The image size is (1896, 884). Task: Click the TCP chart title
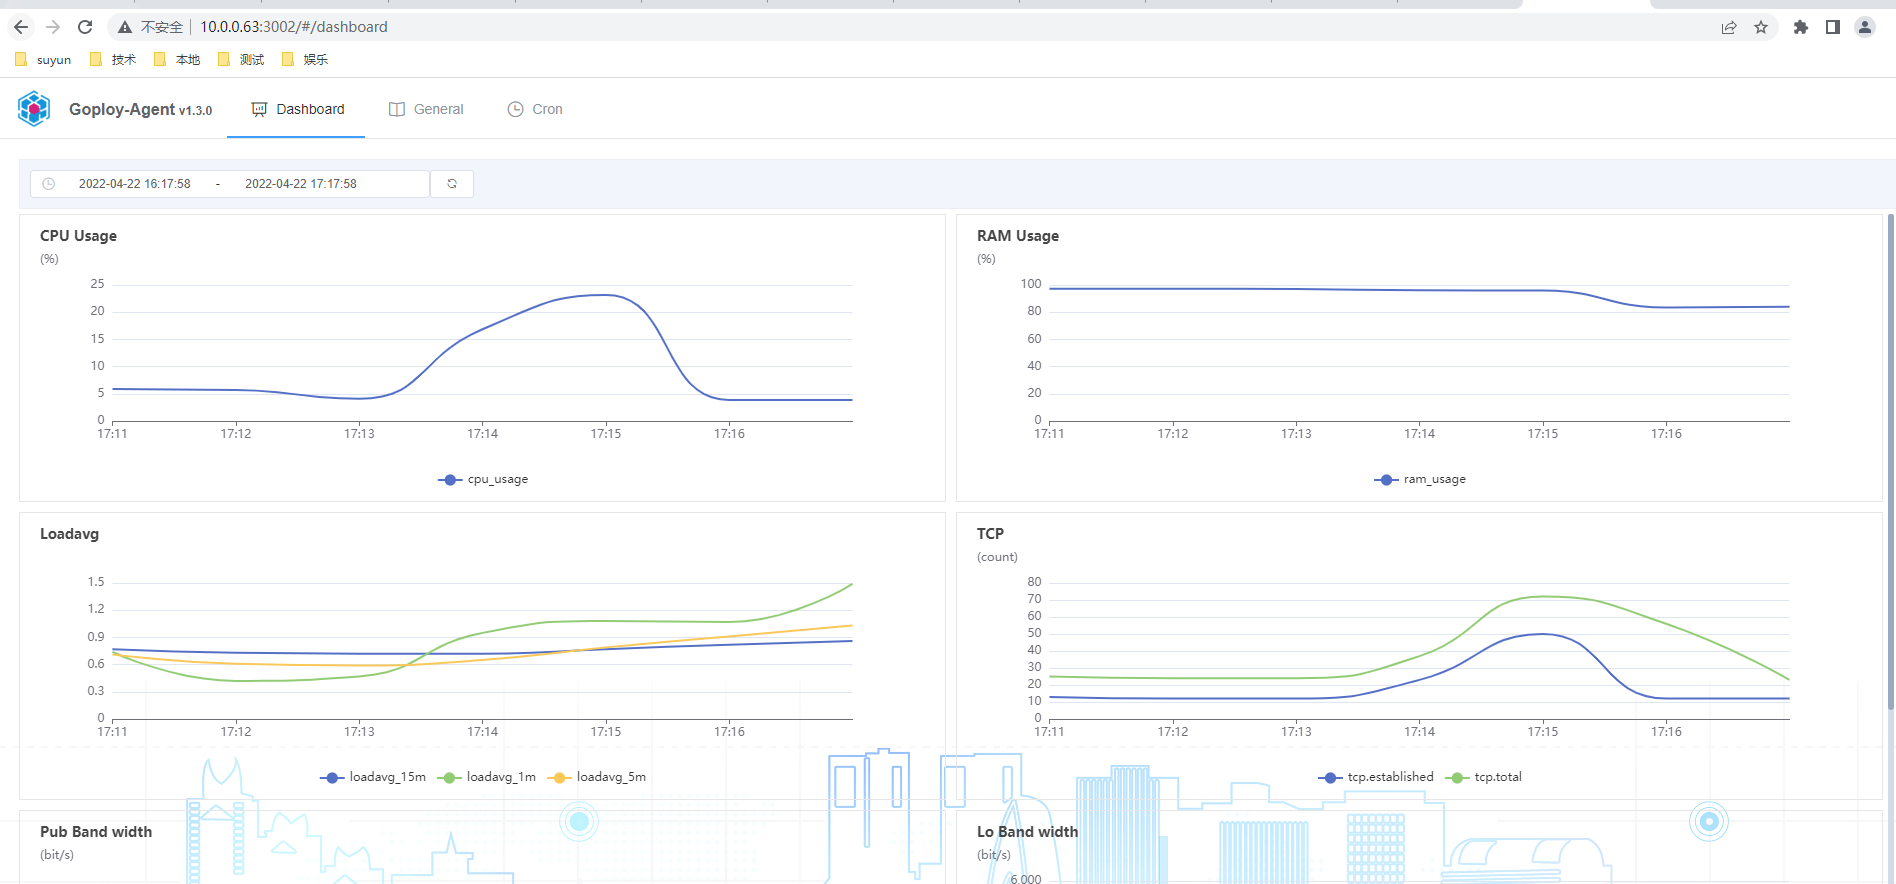pos(990,534)
